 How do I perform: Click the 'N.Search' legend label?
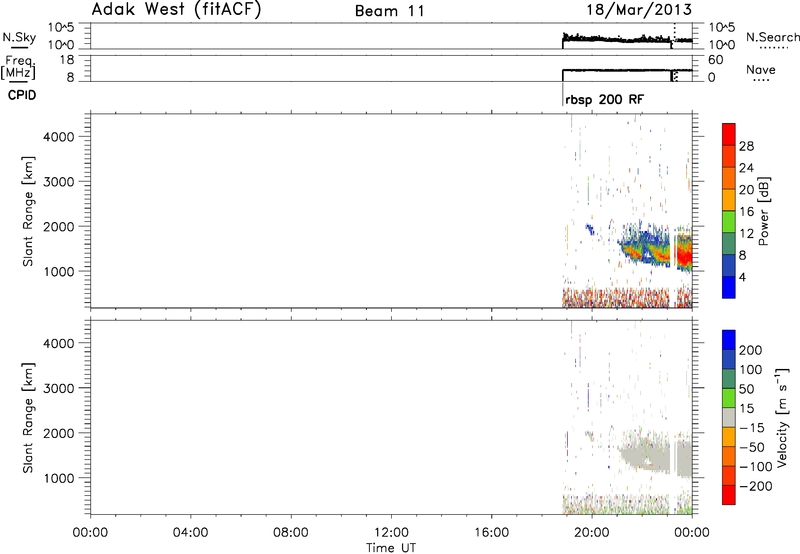(772, 37)
